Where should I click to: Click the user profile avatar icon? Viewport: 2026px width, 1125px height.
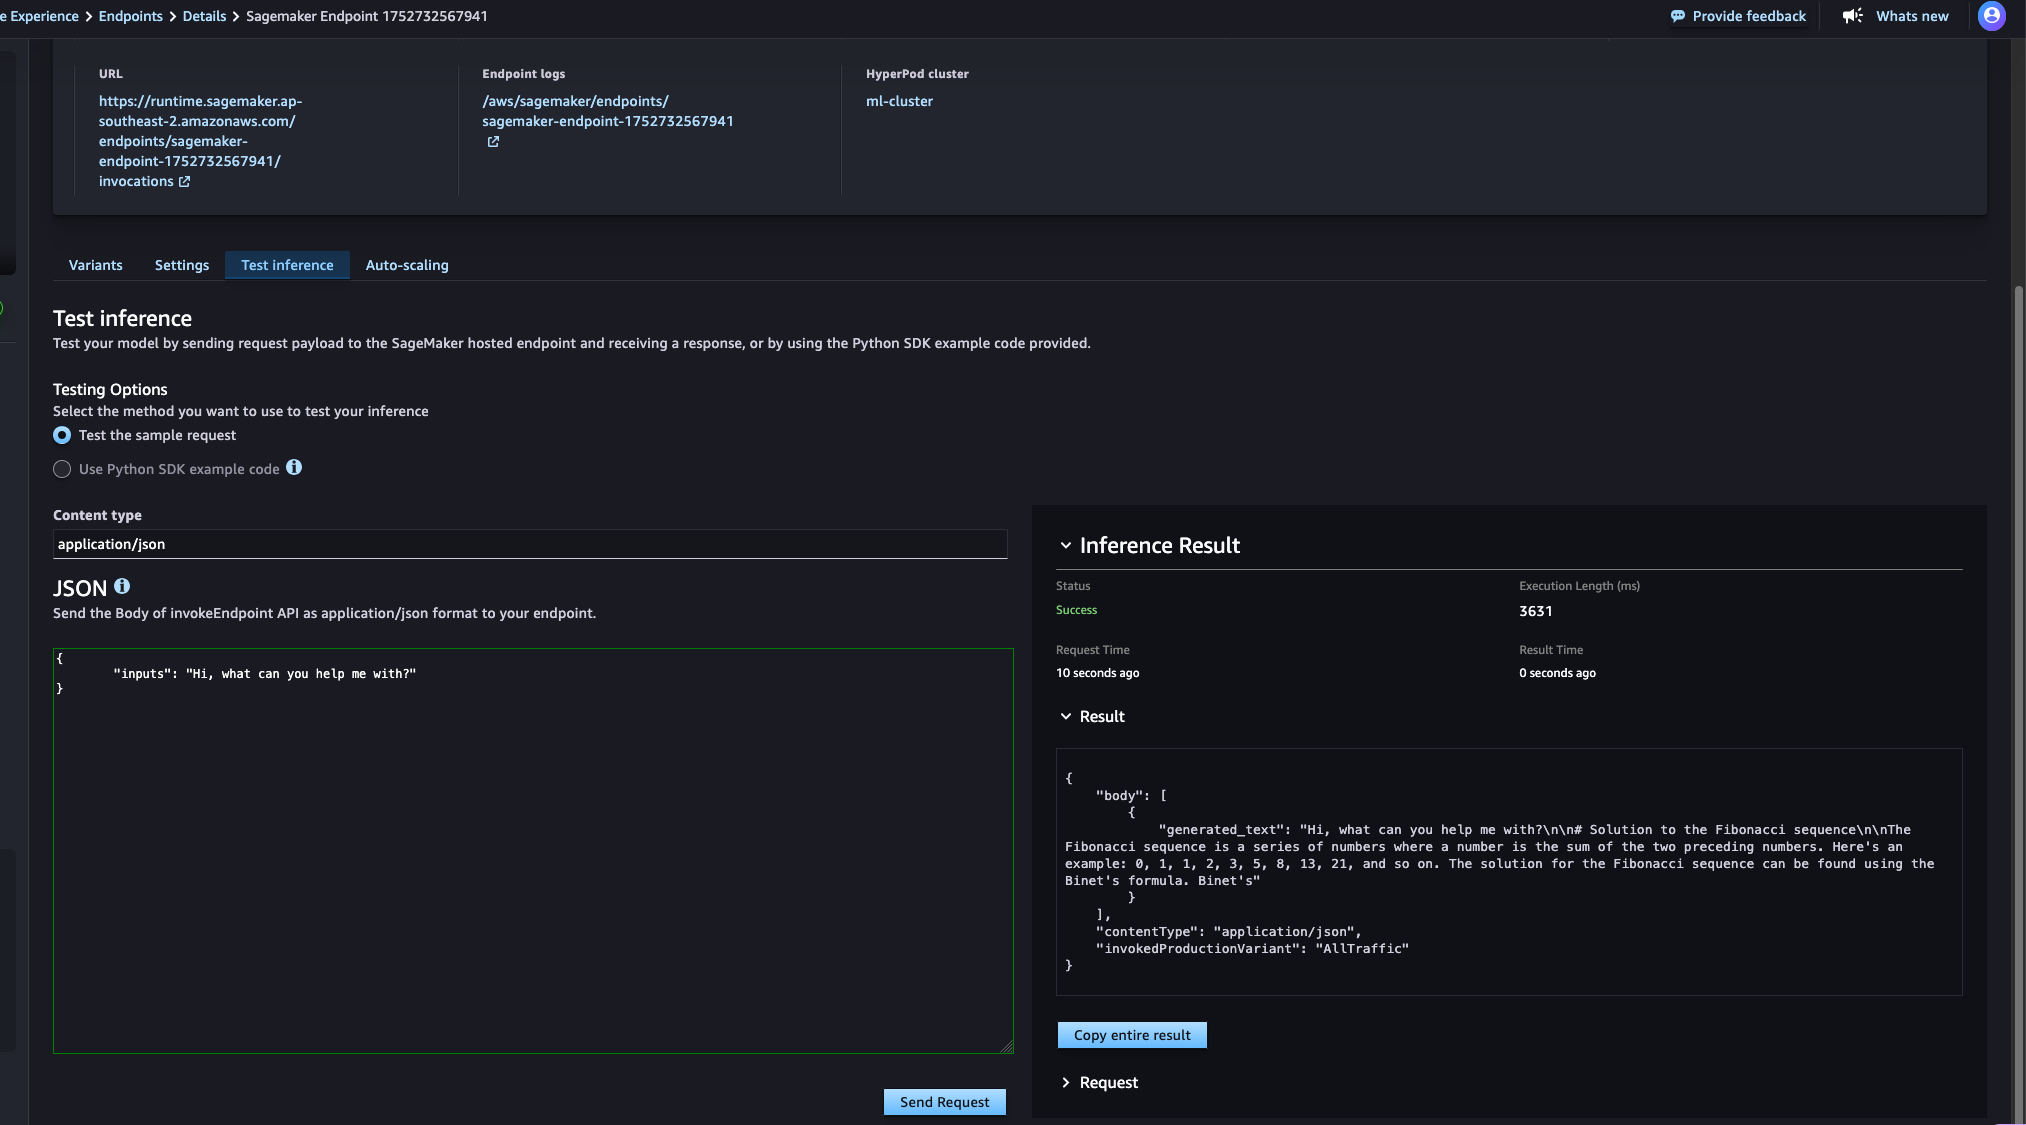tap(1991, 16)
